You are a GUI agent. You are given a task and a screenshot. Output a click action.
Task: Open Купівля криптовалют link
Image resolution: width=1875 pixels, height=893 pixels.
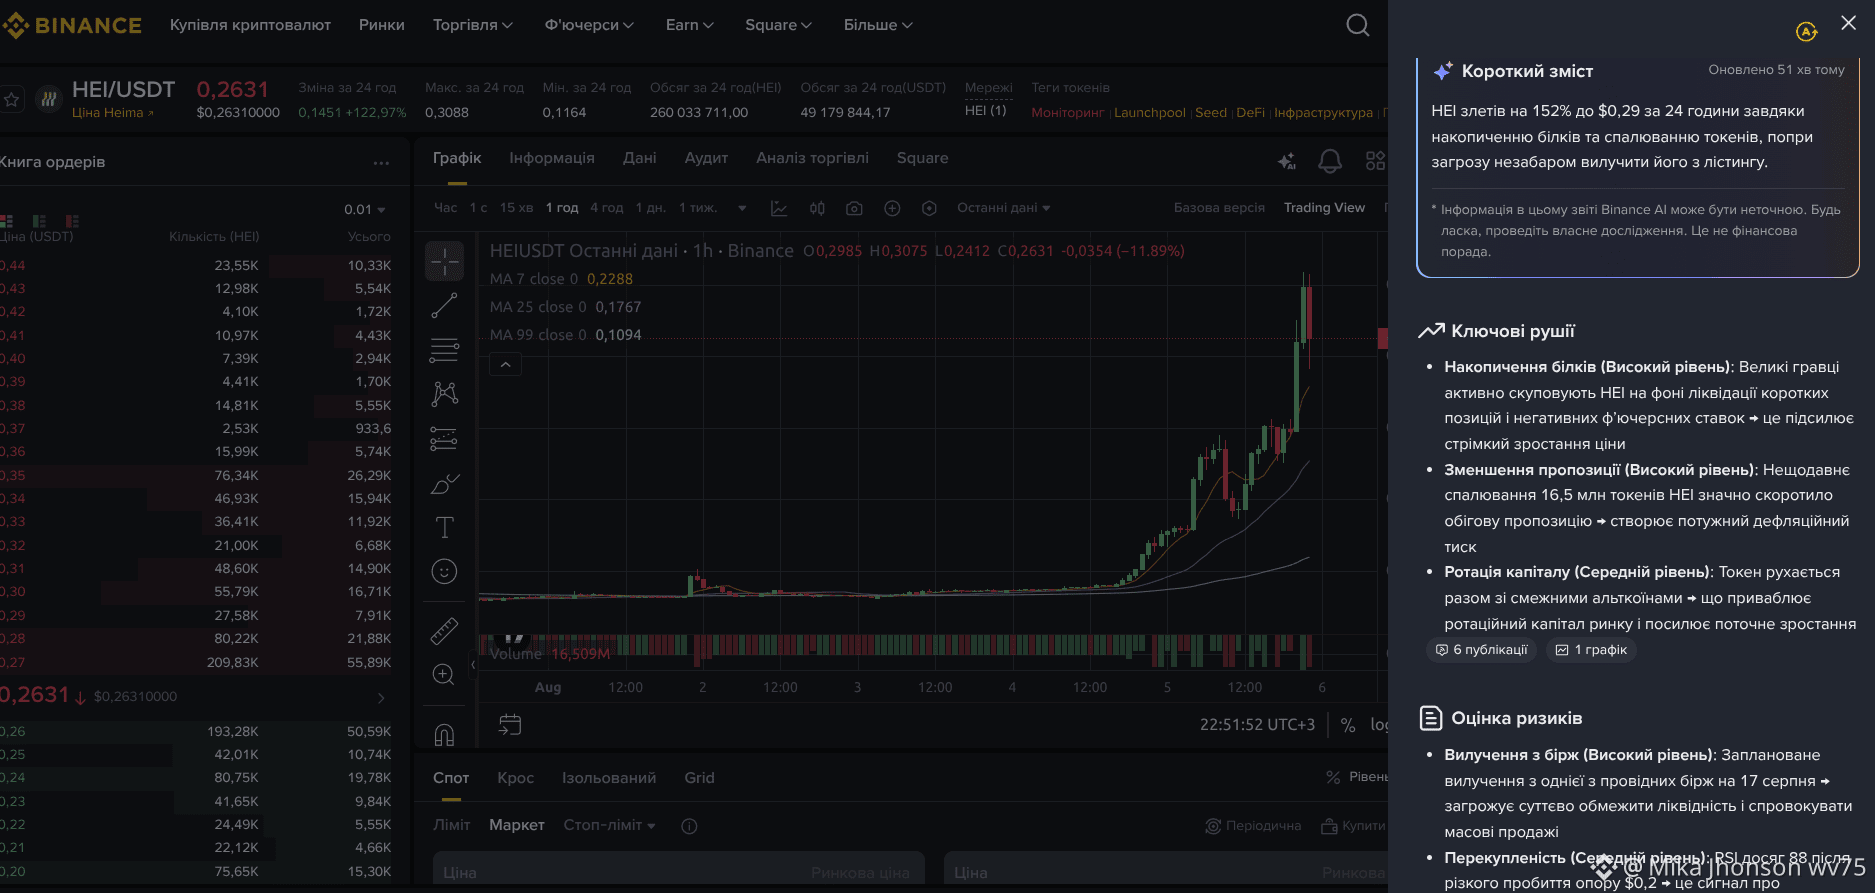tap(250, 25)
